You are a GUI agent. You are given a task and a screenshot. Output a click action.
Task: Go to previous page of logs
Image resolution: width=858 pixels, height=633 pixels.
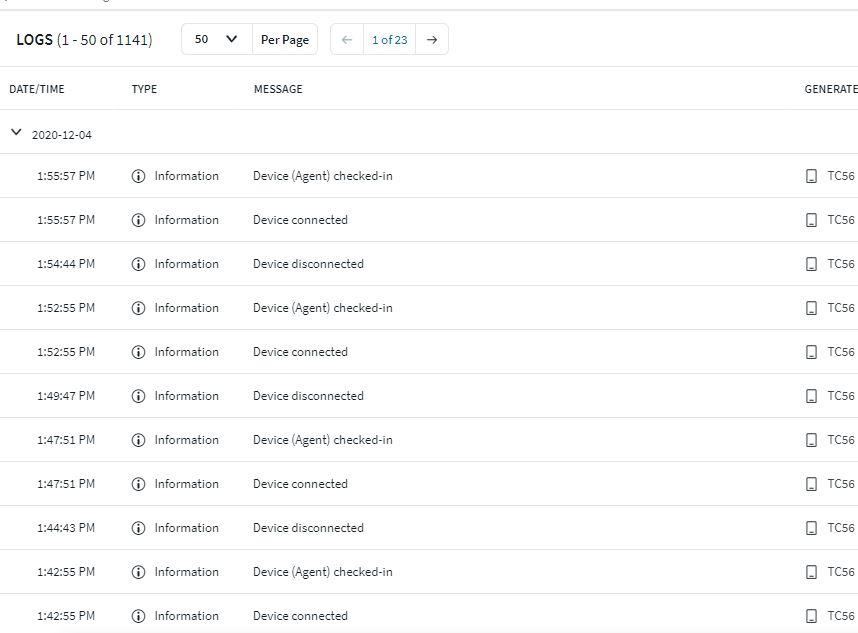coord(347,39)
